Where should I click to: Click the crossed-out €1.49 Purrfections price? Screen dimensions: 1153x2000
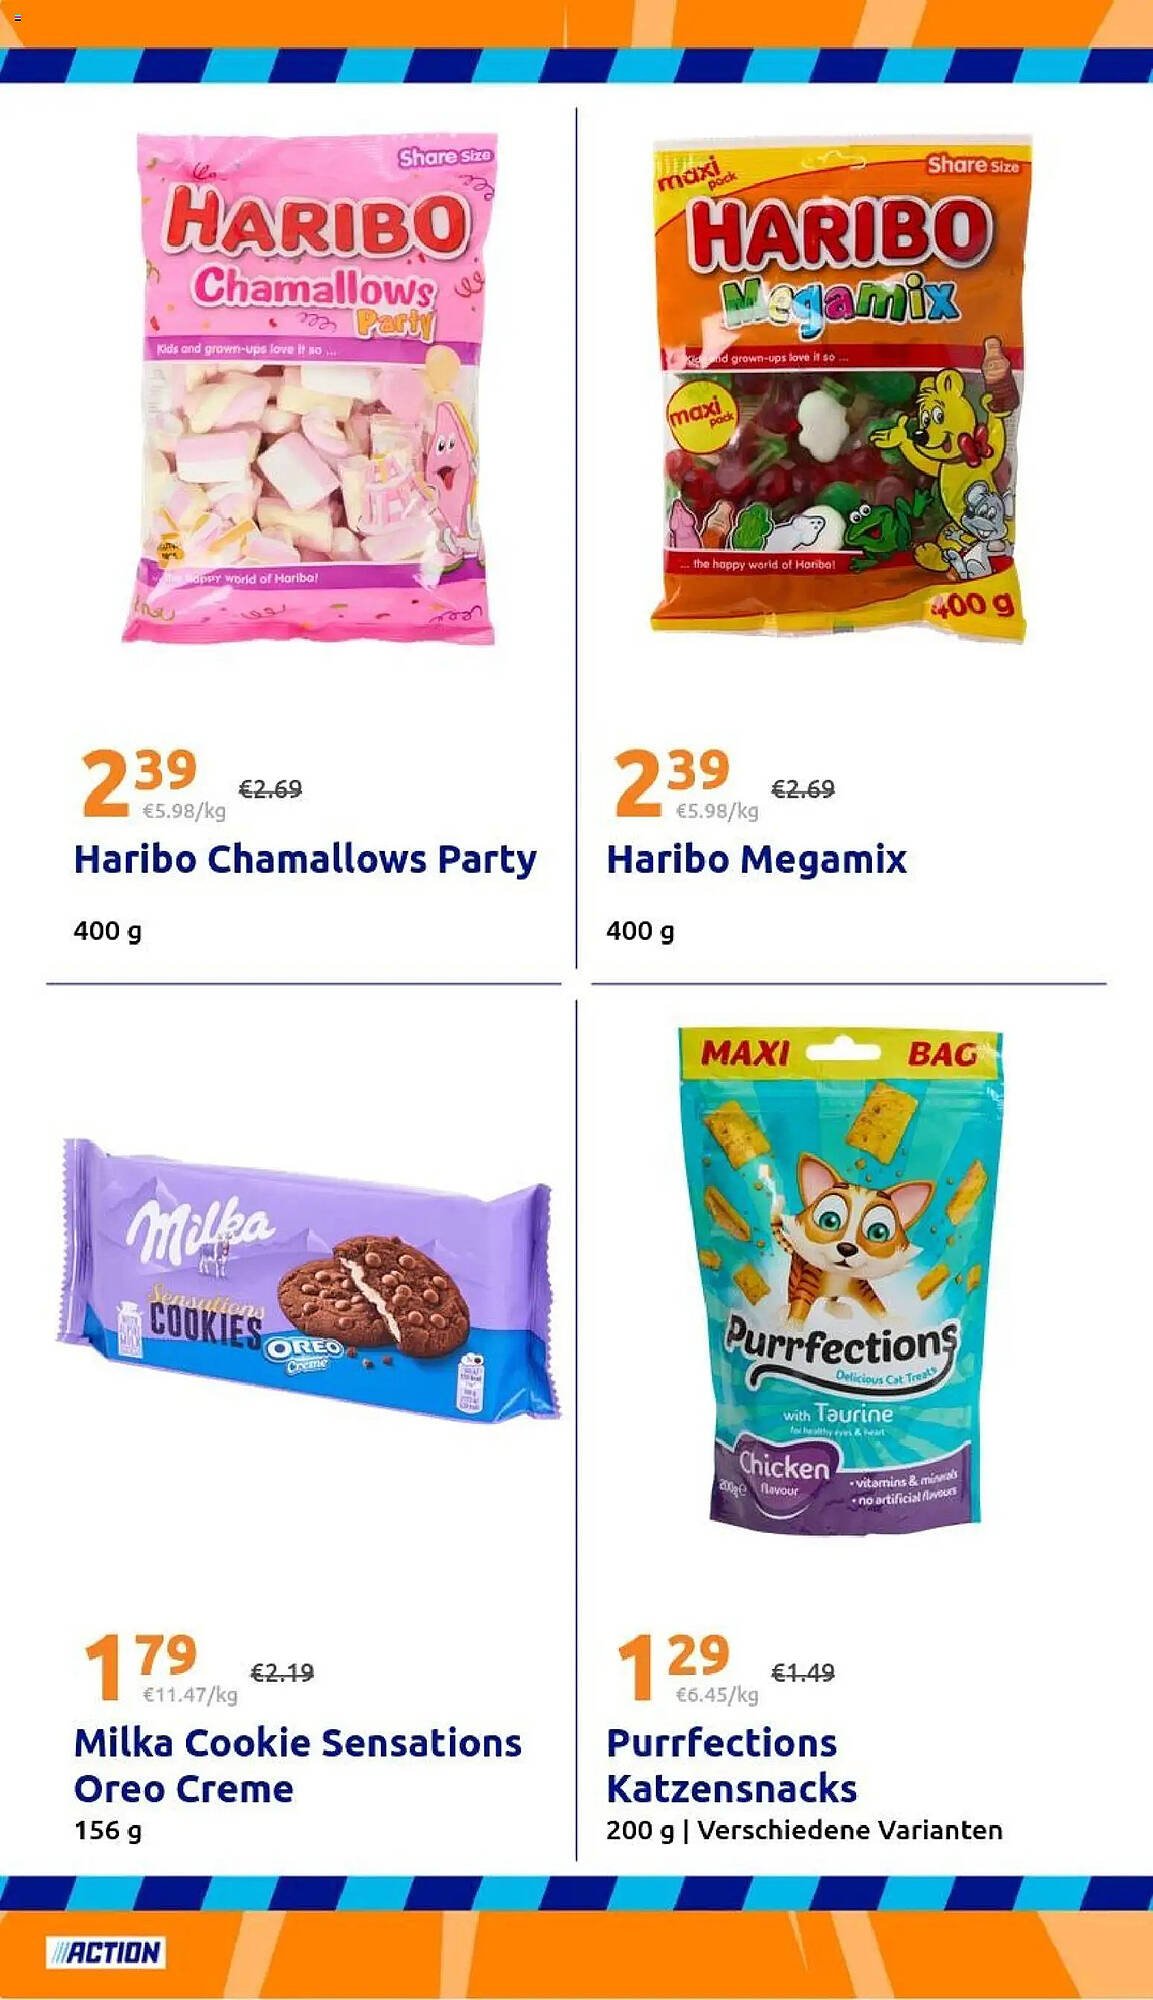803,1672
